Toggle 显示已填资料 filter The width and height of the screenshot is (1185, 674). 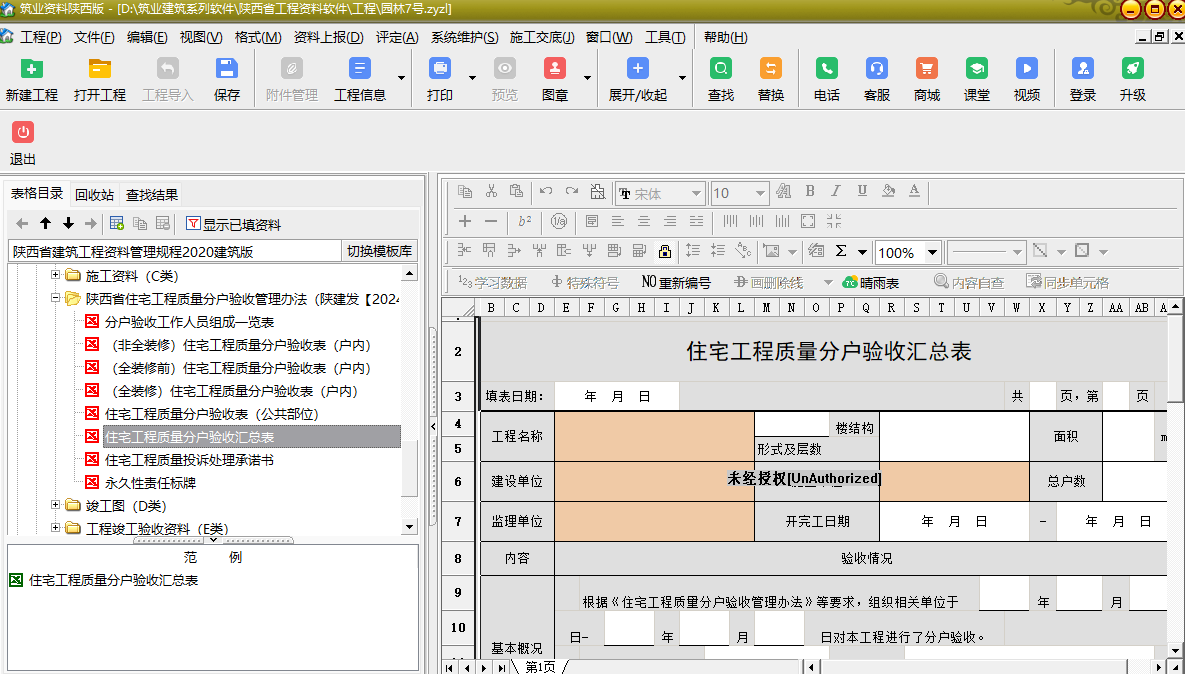point(232,224)
